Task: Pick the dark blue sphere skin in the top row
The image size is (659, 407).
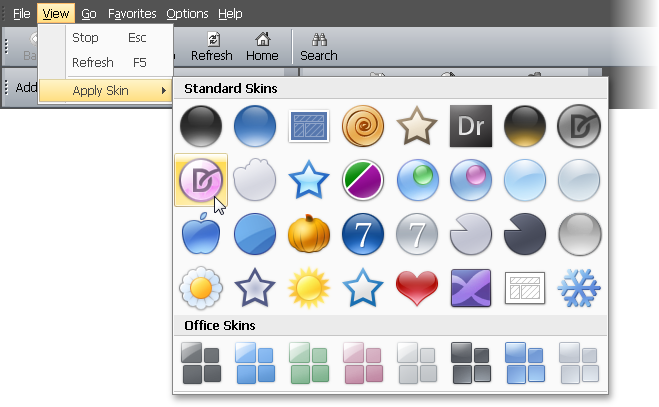Action: tap(255, 126)
